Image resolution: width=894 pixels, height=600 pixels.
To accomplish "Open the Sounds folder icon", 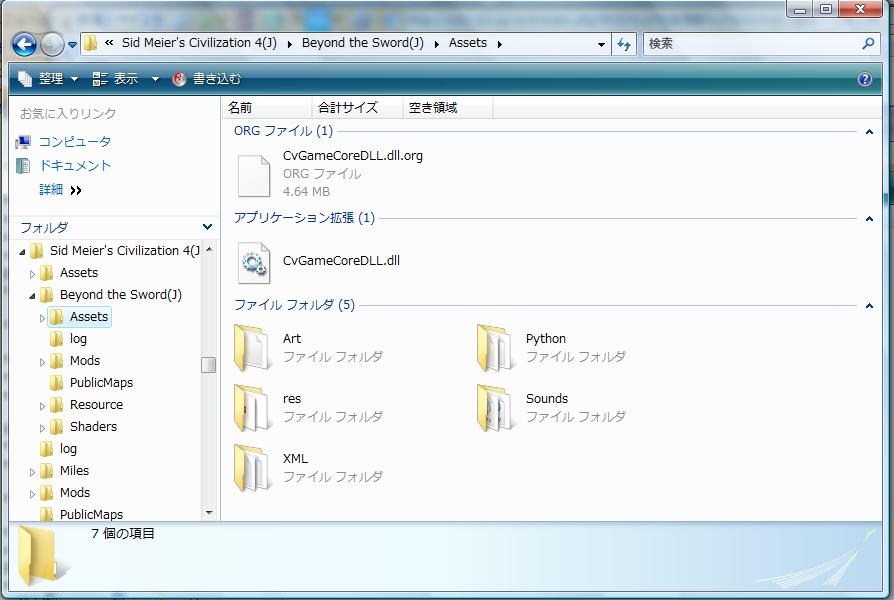I will [495, 408].
